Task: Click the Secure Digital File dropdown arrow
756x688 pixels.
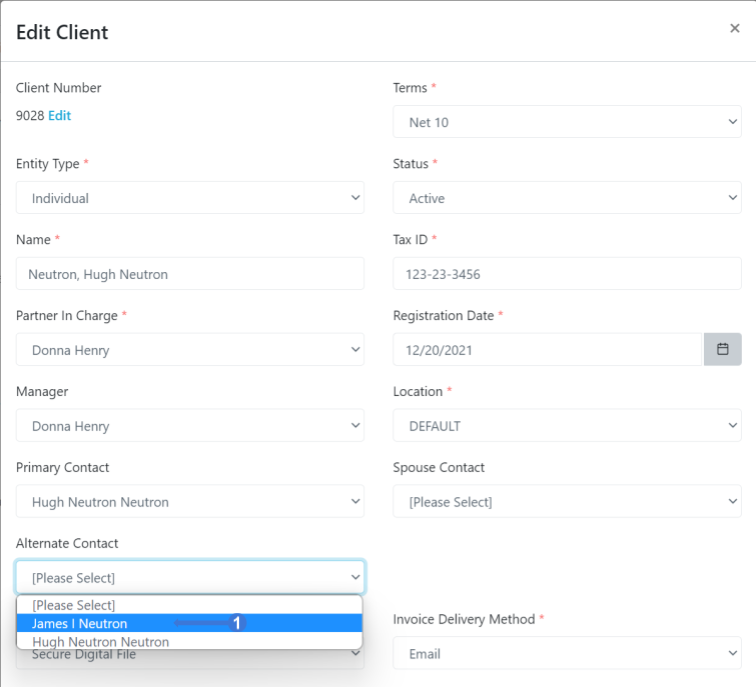Action: [x=355, y=654]
